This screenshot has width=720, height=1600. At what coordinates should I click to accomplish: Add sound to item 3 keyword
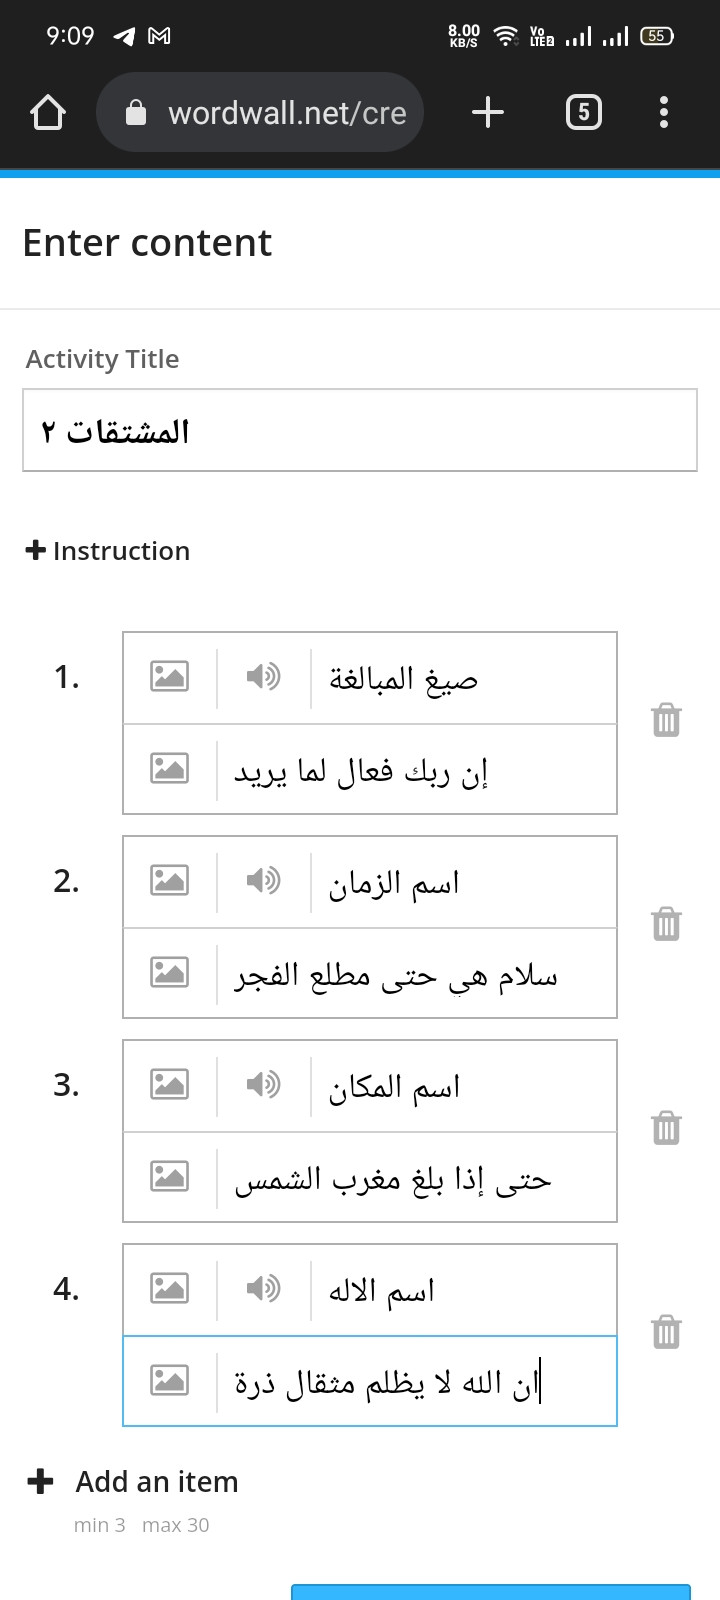click(x=263, y=1084)
